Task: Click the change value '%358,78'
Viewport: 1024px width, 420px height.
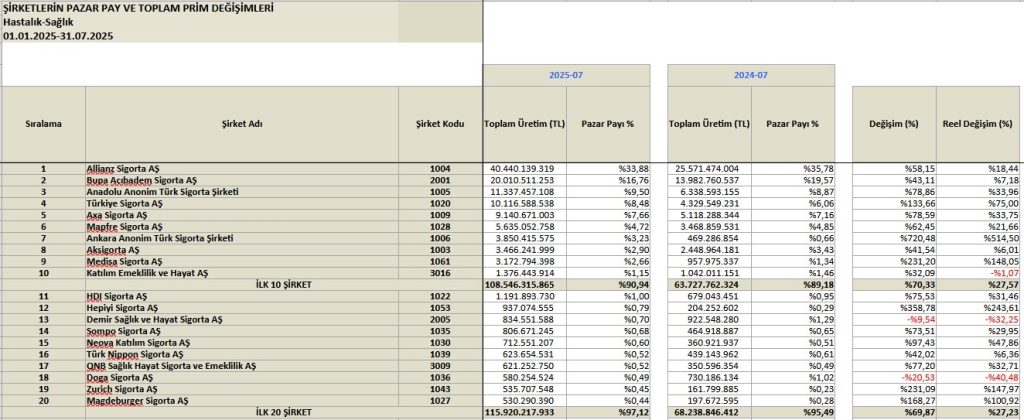Action: coord(894,307)
